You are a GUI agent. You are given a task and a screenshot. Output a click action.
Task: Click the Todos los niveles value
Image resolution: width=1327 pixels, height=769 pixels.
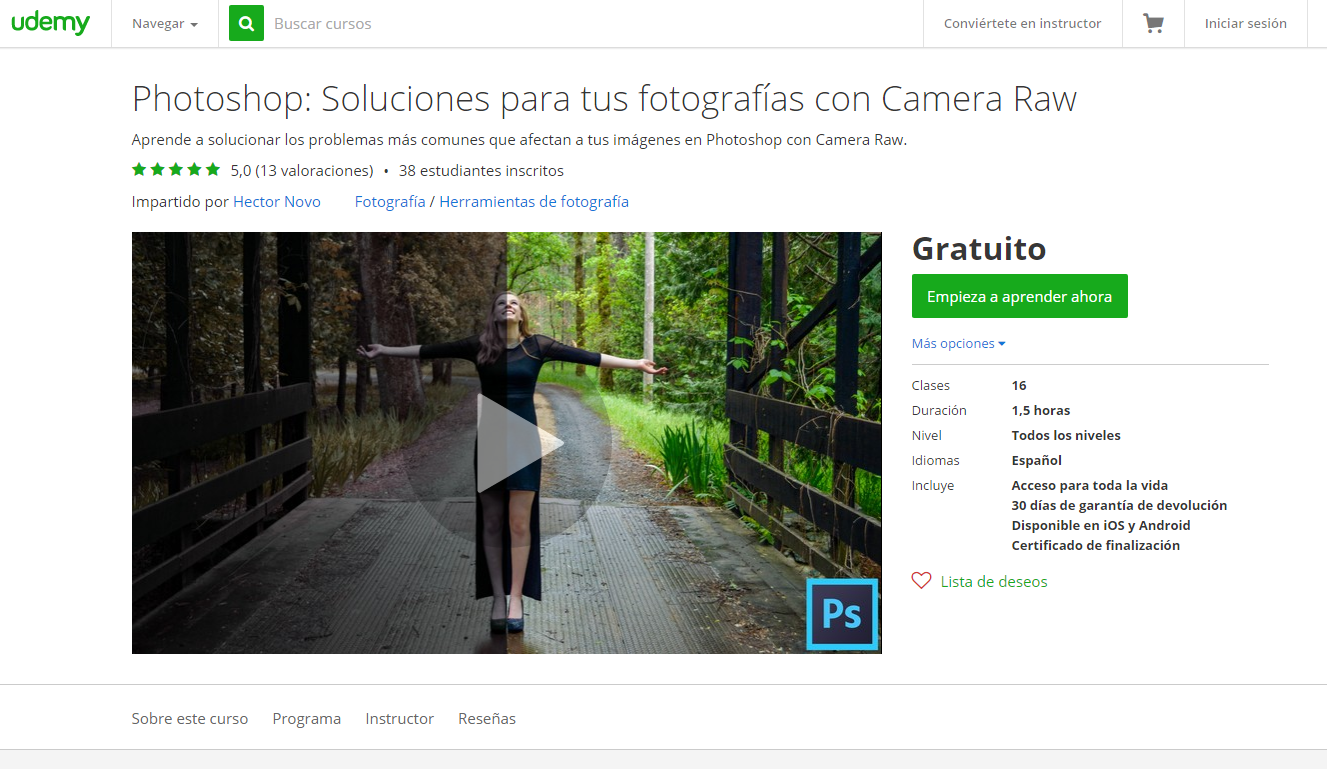(x=1066, y=435)
